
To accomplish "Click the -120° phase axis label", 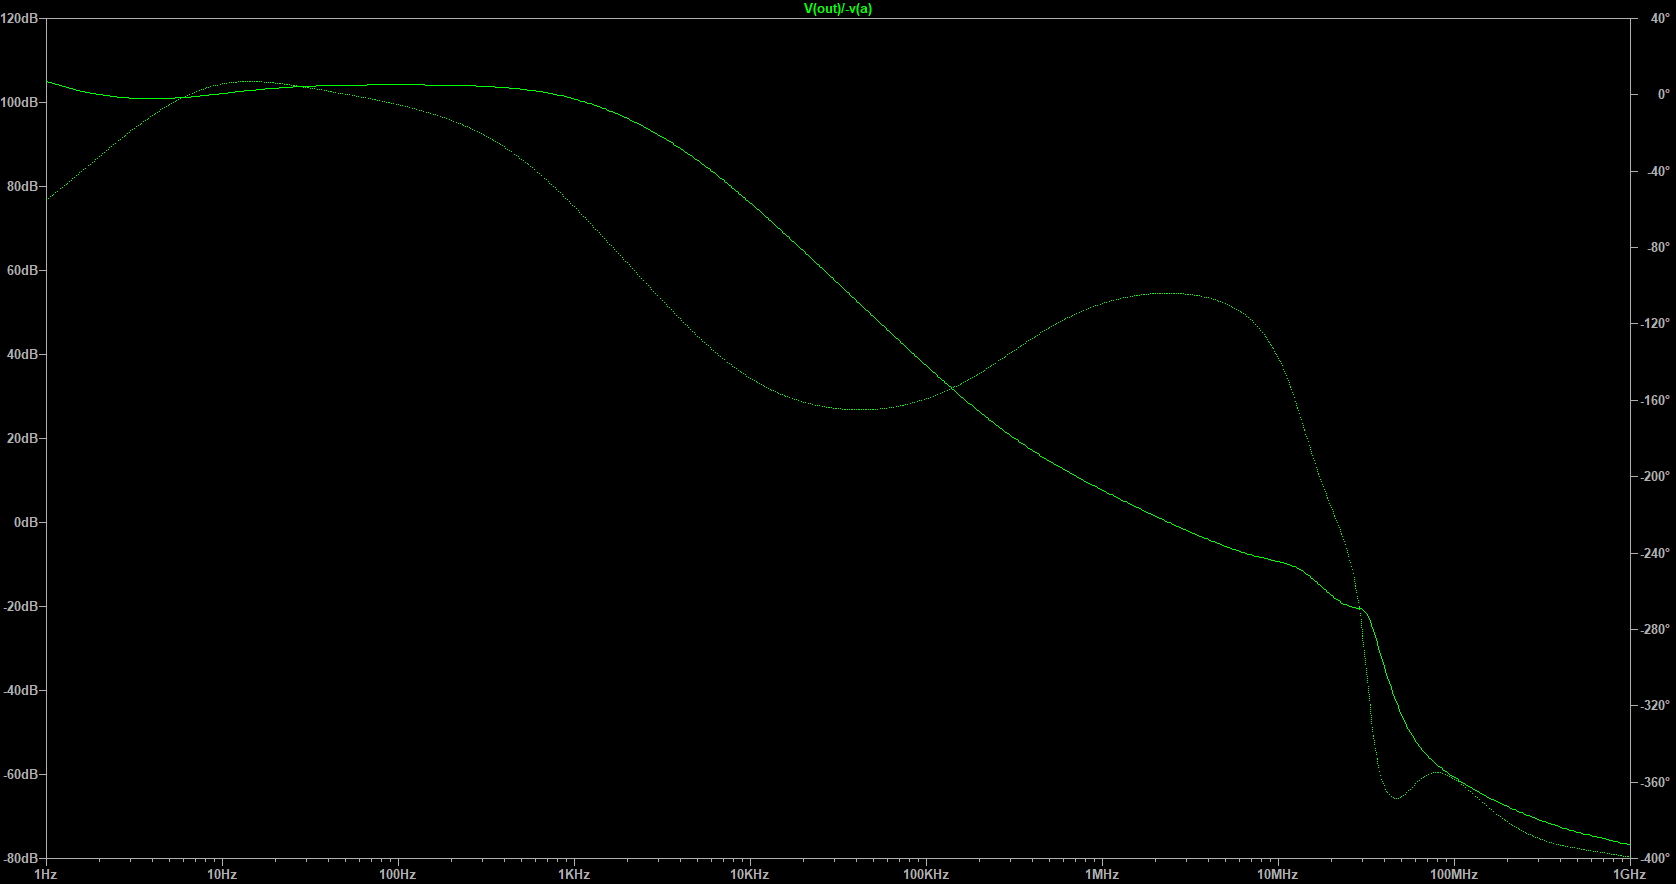I will pyautogui.click(x=1656, y=323).
